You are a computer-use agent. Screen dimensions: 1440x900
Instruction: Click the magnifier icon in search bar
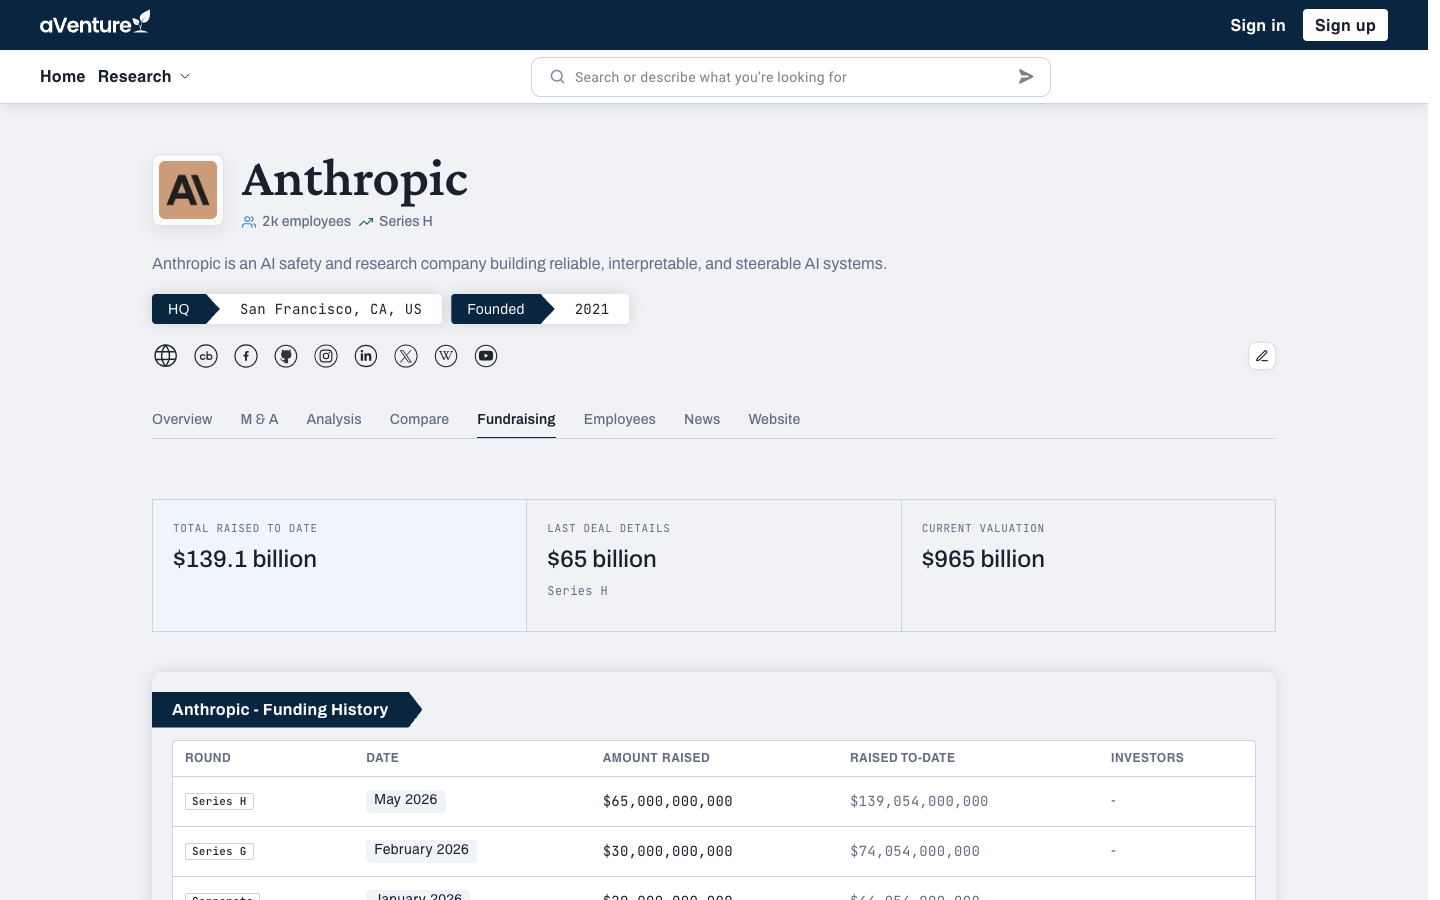pos(558,77)
